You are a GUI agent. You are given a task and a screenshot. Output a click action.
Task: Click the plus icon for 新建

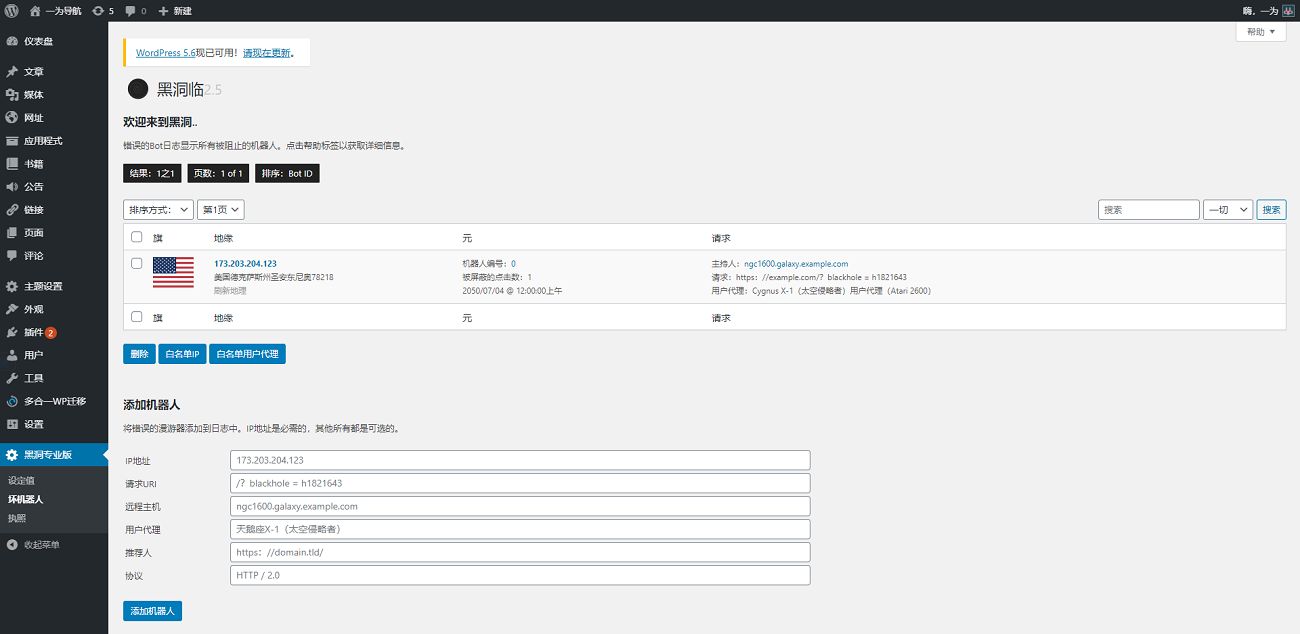pyautogui.click(x=163, y=10)
